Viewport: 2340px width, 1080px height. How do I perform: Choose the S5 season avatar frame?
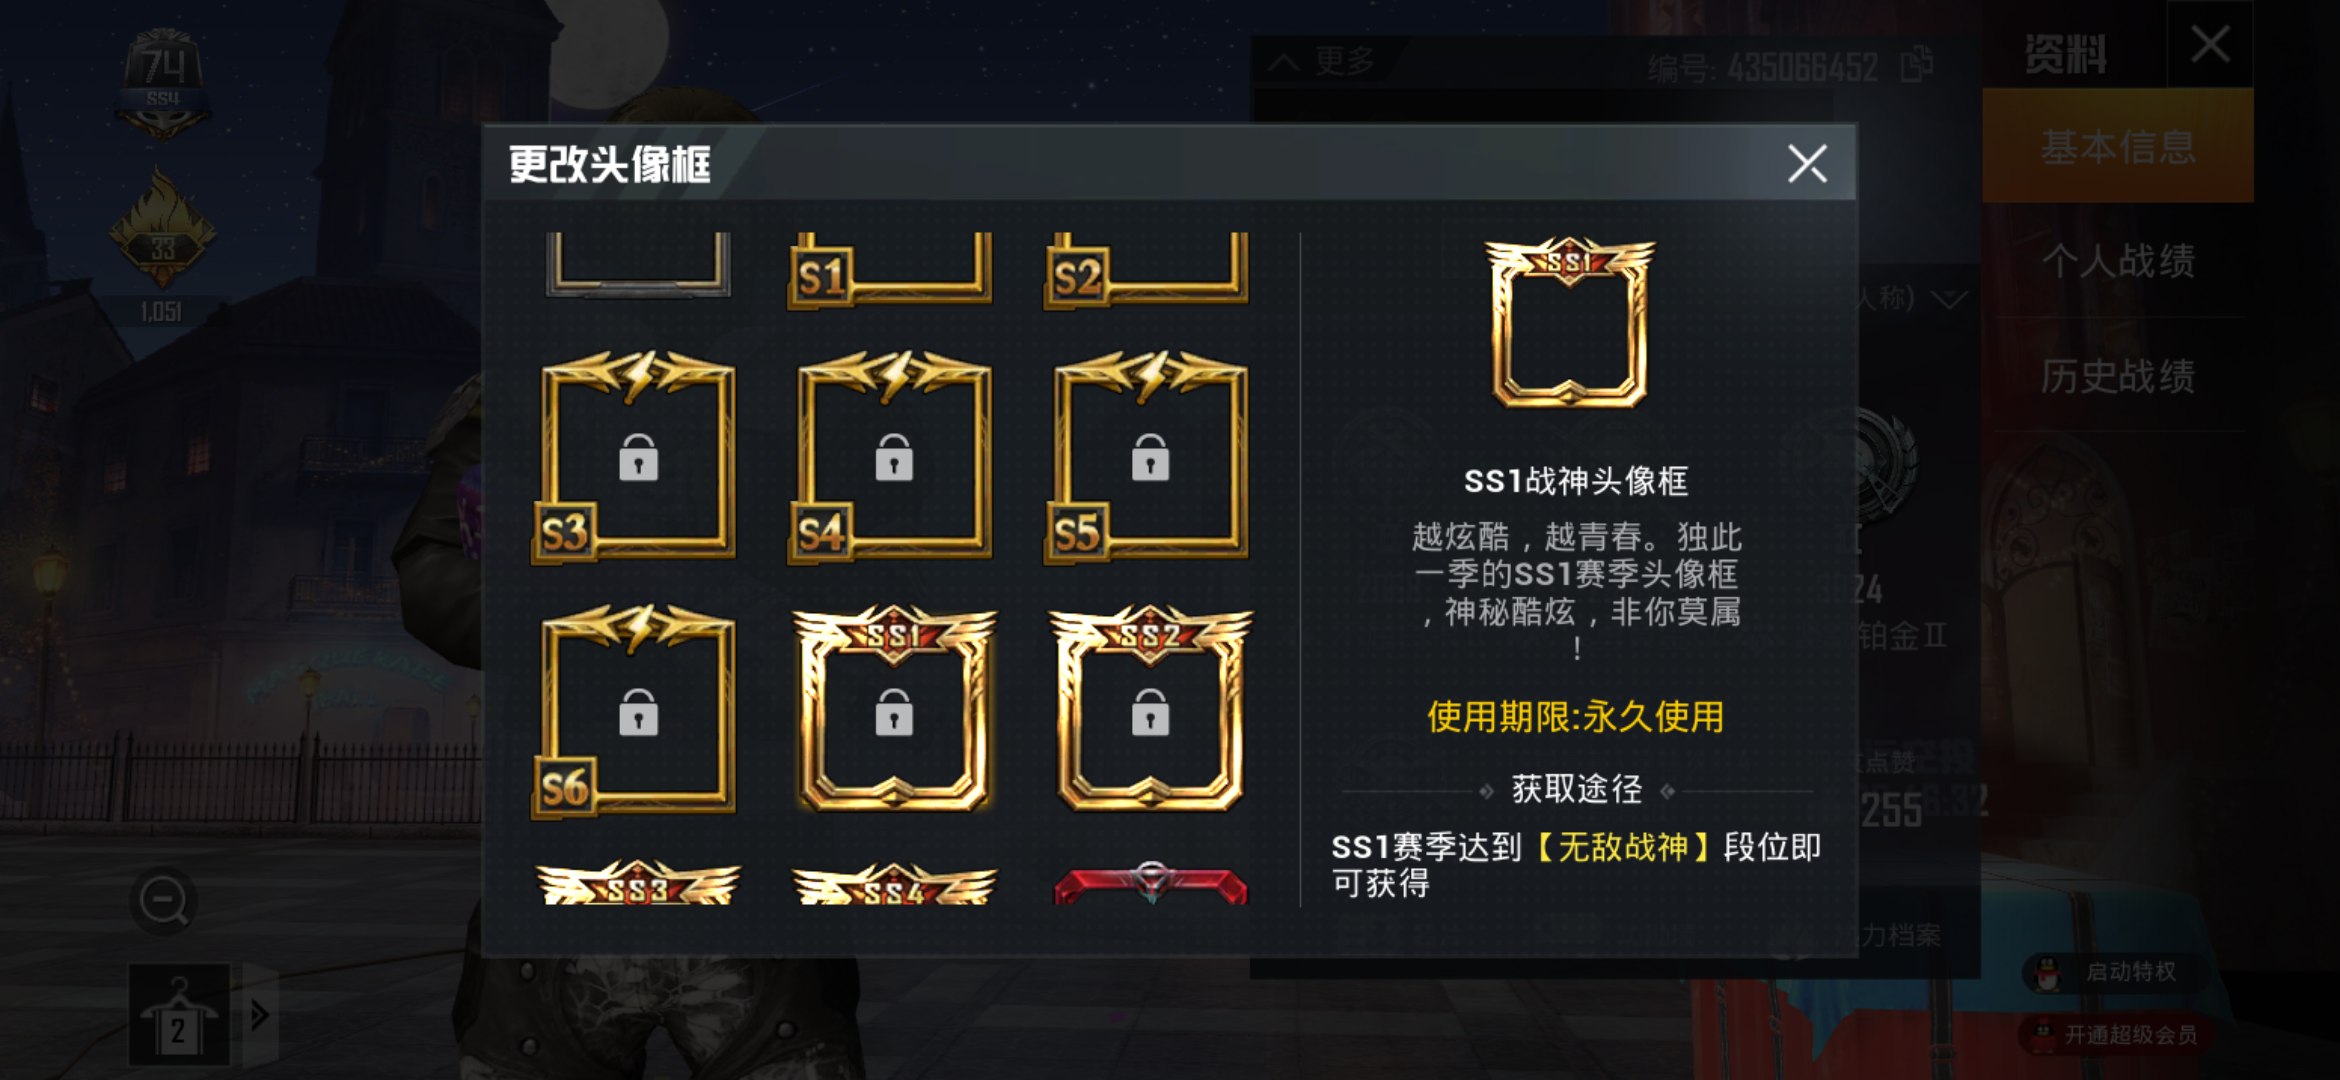(1149, 459)
